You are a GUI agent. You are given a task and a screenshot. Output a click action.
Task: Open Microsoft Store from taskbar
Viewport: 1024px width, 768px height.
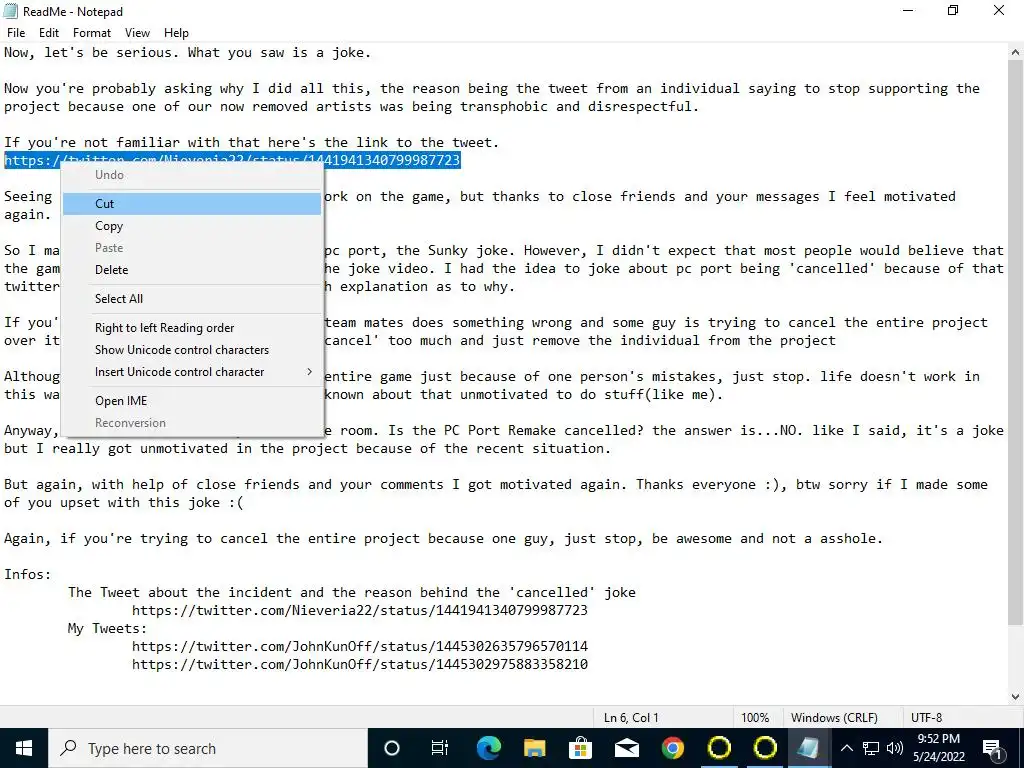[580, 748]
